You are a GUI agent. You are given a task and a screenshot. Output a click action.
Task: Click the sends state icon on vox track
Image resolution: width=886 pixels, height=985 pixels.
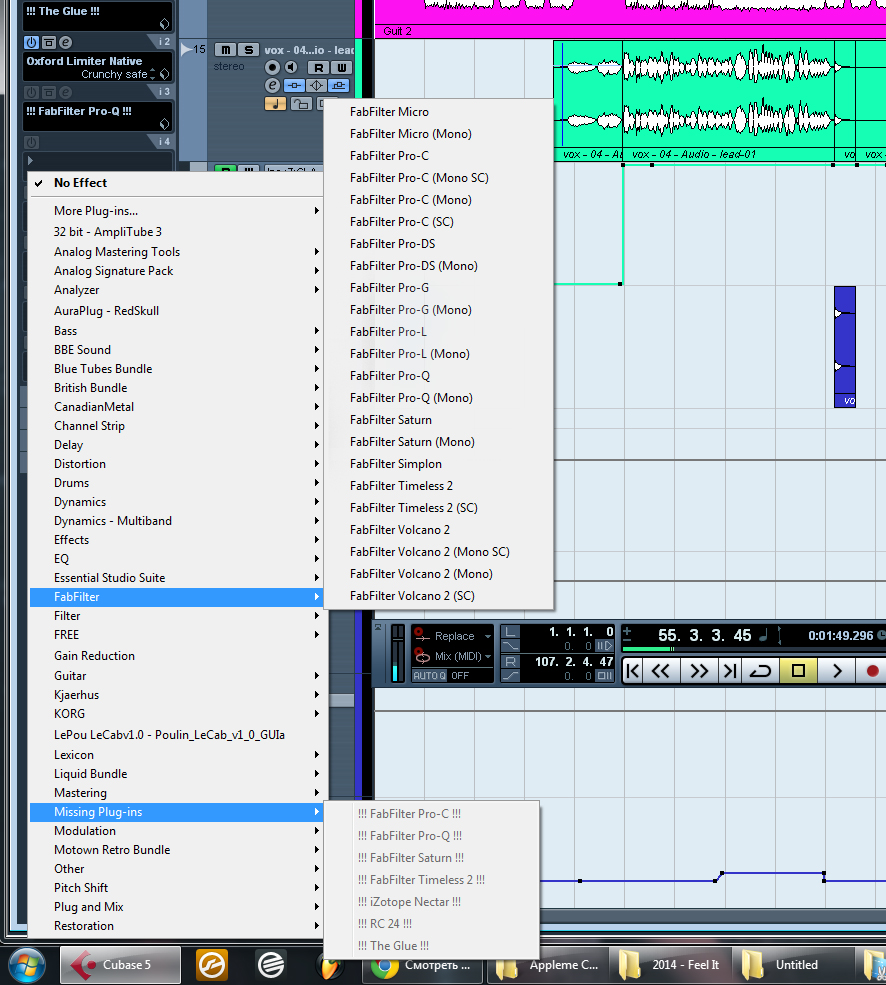[x=339, y=85]
